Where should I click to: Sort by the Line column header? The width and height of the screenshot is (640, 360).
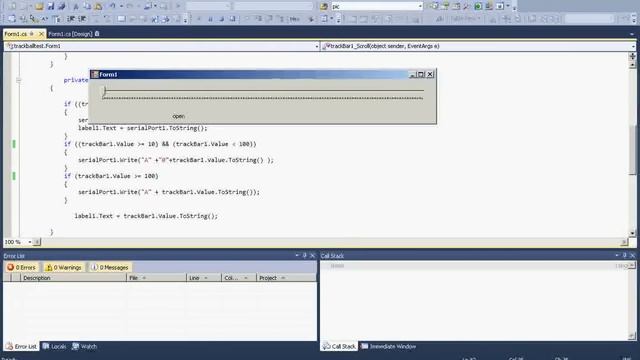pos(204,278)
